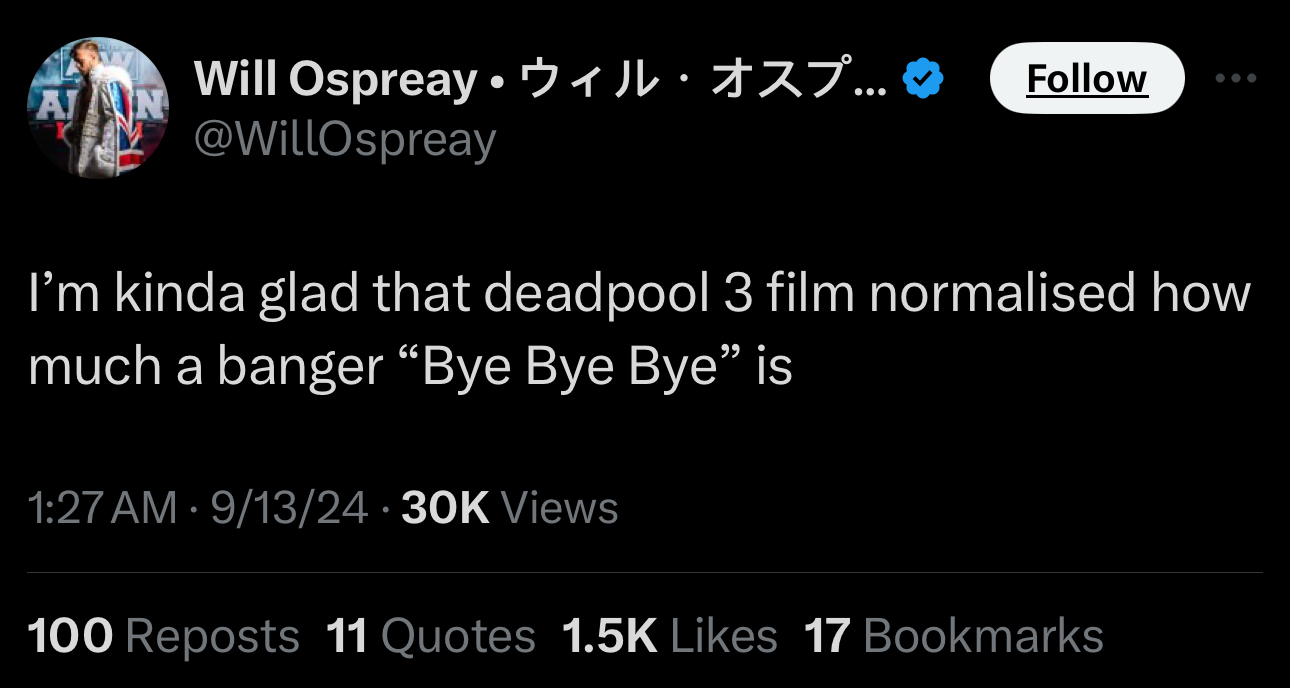Open the 30K Views analytics
The width and height of the screenshot is (1290, 688).
tap(509, 508)
